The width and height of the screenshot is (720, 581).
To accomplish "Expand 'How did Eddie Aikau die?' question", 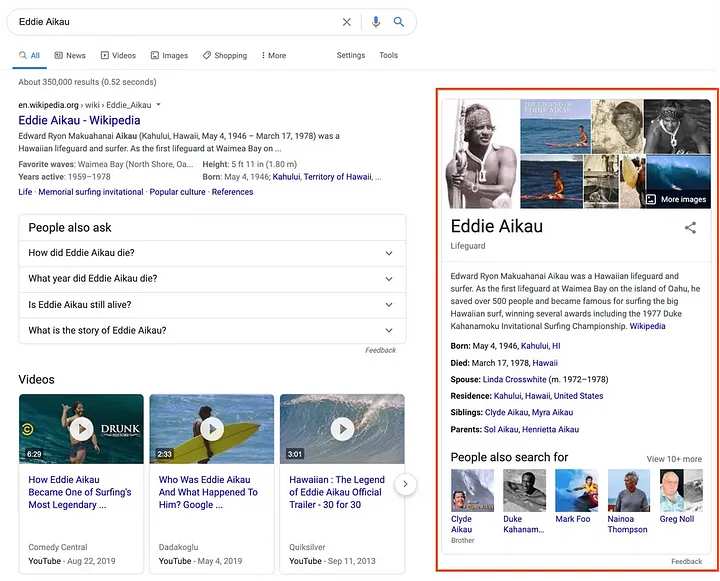I will (212, 253).
